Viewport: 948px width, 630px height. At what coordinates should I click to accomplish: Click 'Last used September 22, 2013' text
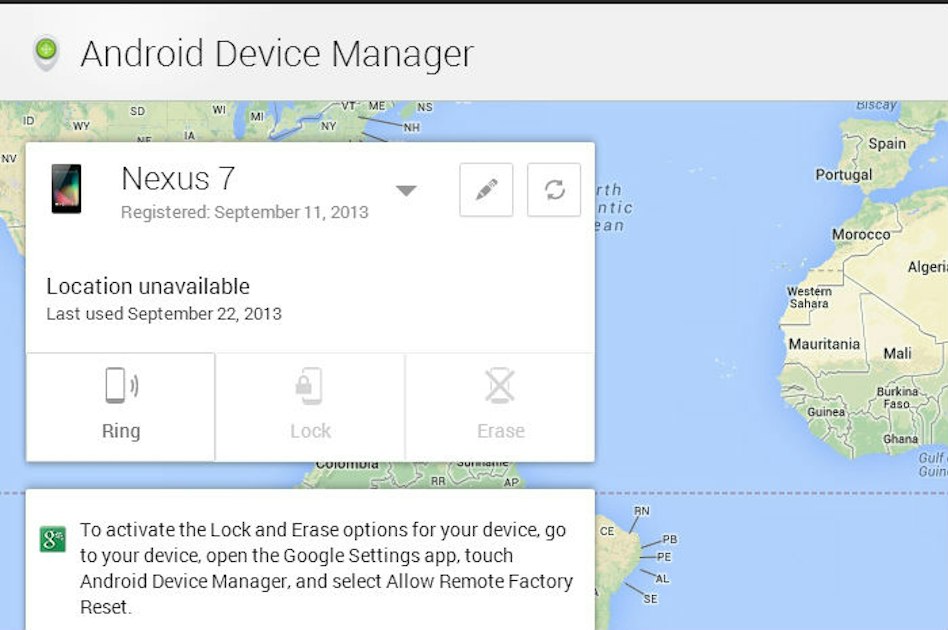tap(164, 314)
